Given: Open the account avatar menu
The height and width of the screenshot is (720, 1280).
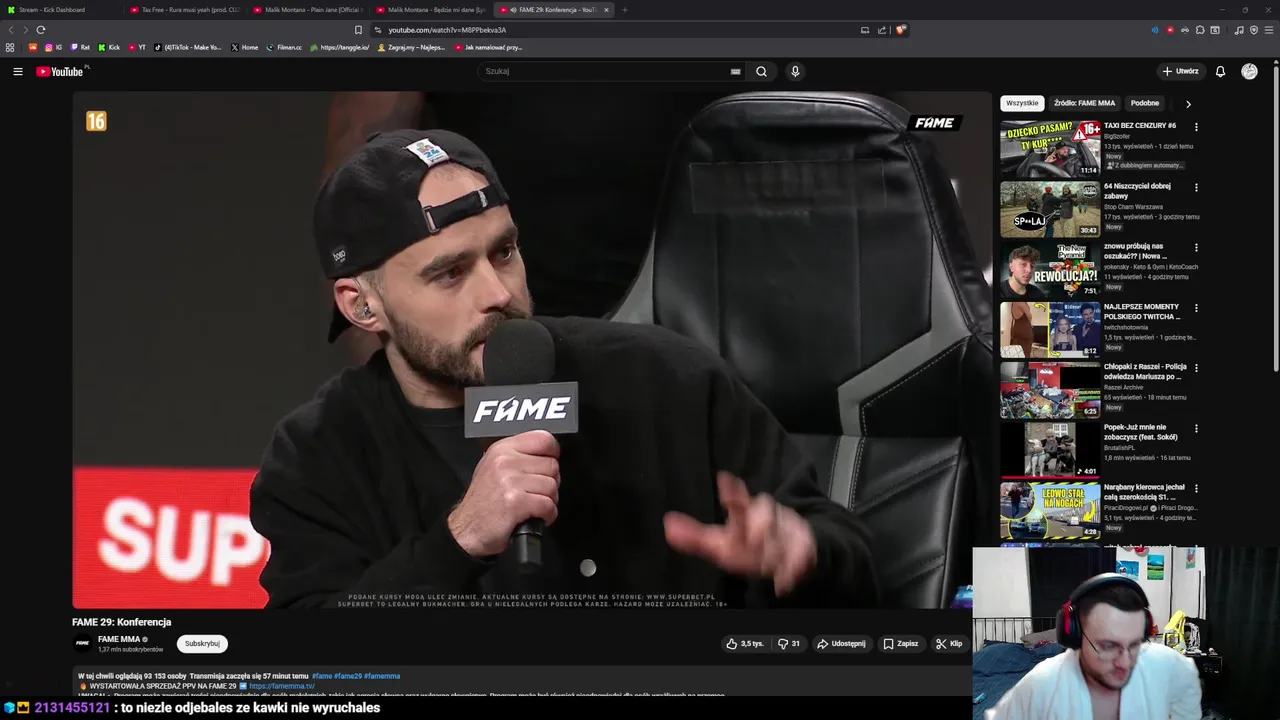Looking at the screenshot, I should [1249, 71].
